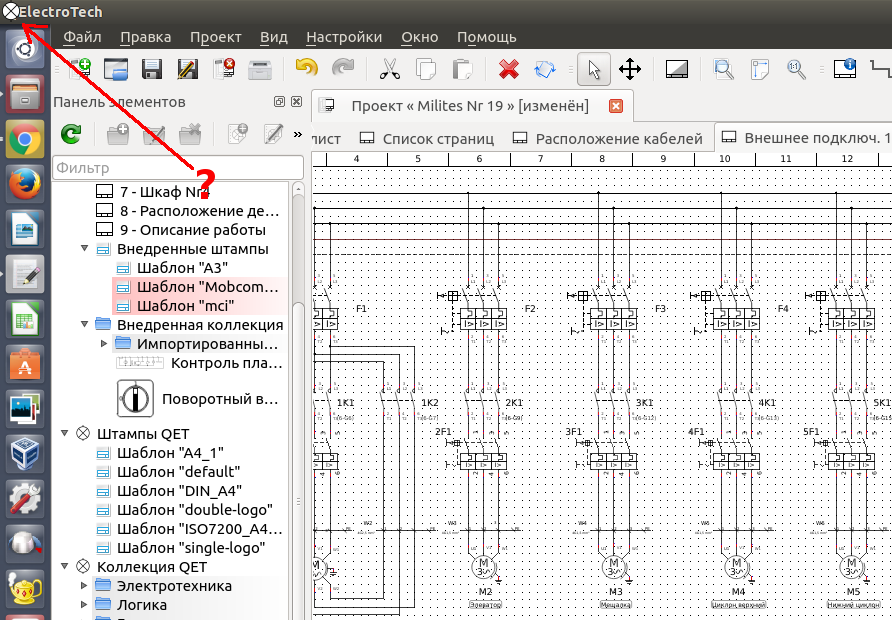Click the Undo arrow icon
The width and height of the screenshot is (892, 620).
[x=306, y=69]
